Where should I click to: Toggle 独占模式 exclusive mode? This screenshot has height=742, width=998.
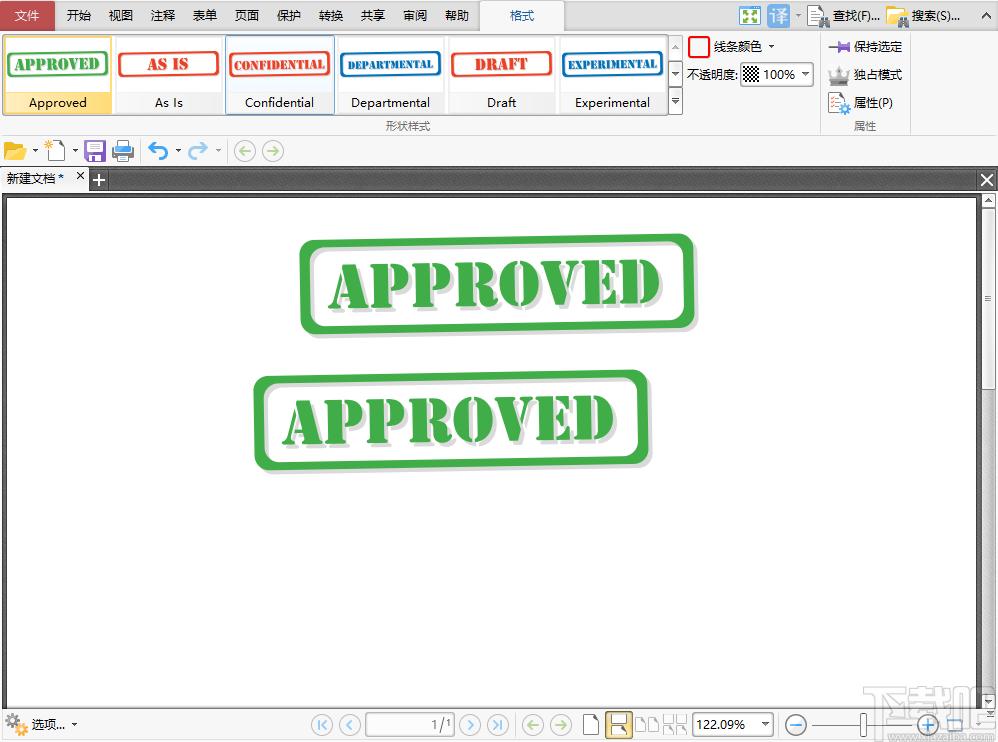[865, 75]
